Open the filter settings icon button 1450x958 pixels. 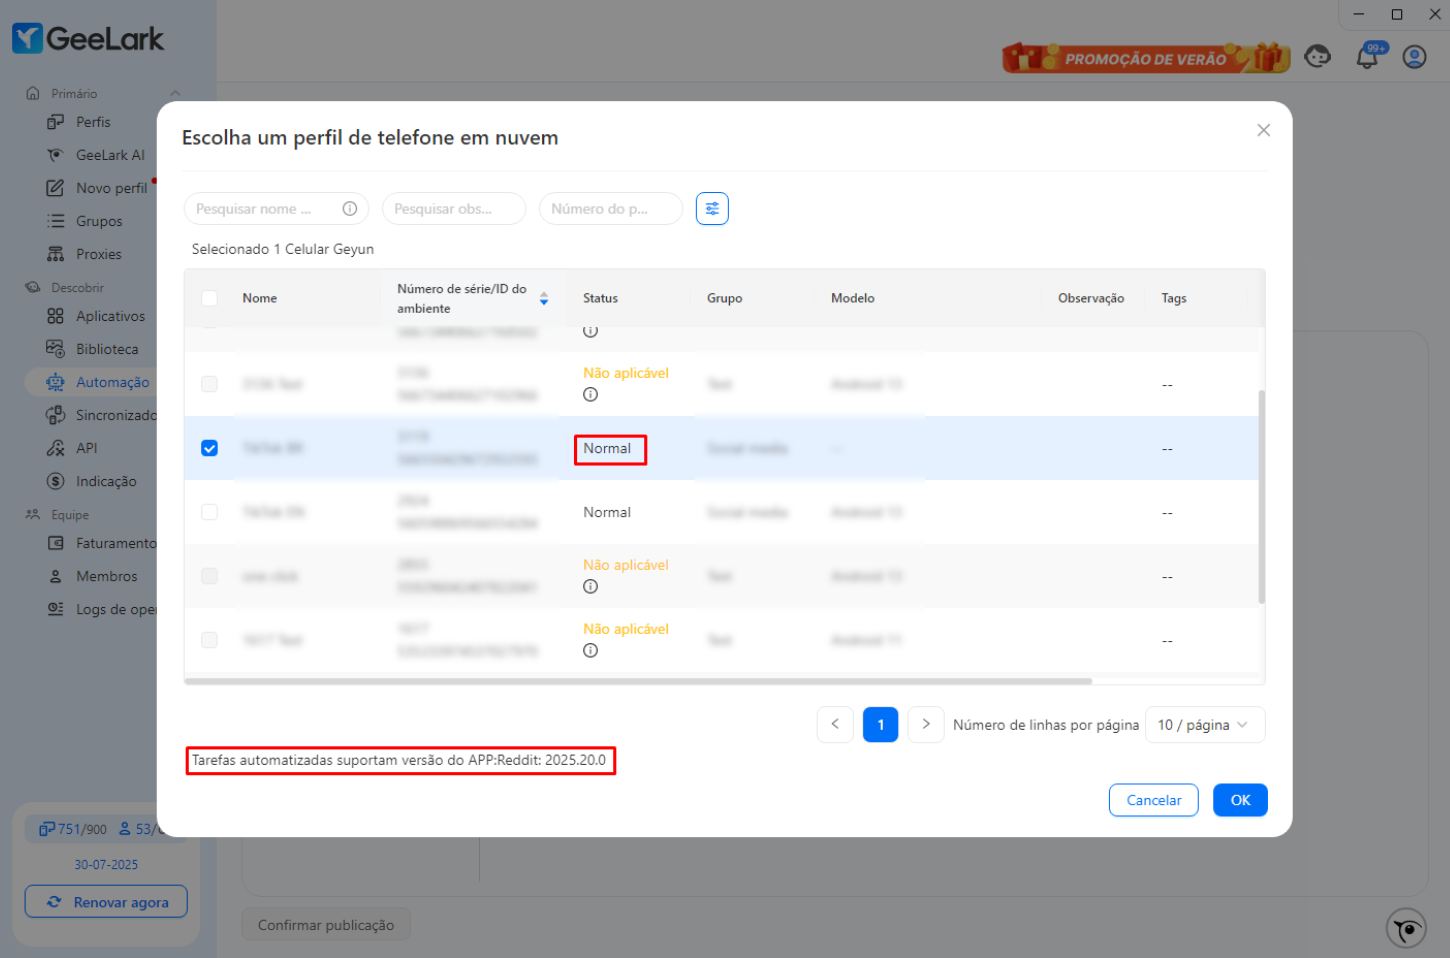[x=712, y=209]
